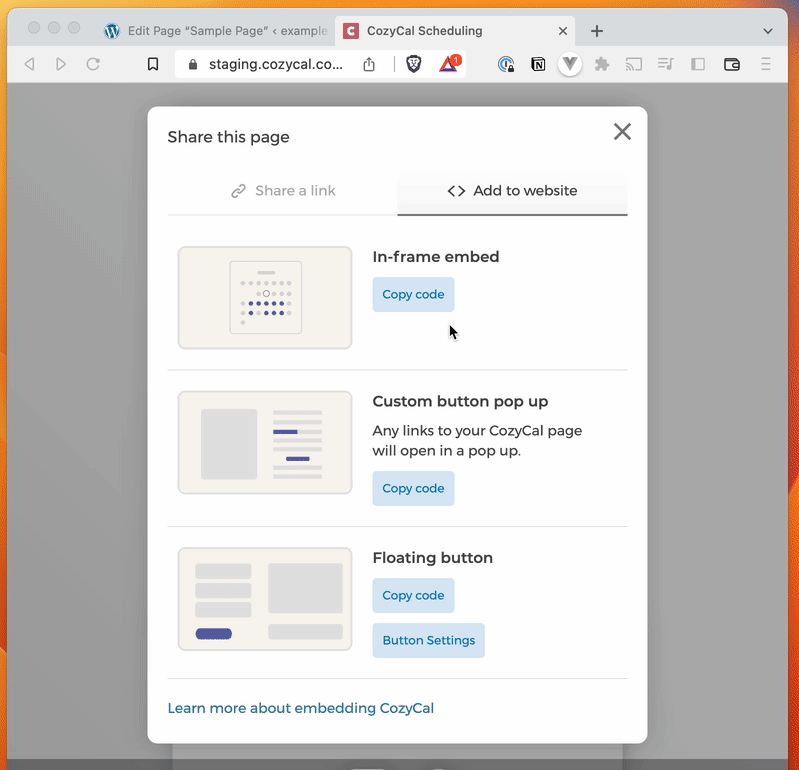Click the In-frame embed preview thumbnail

tap(265, 298)
